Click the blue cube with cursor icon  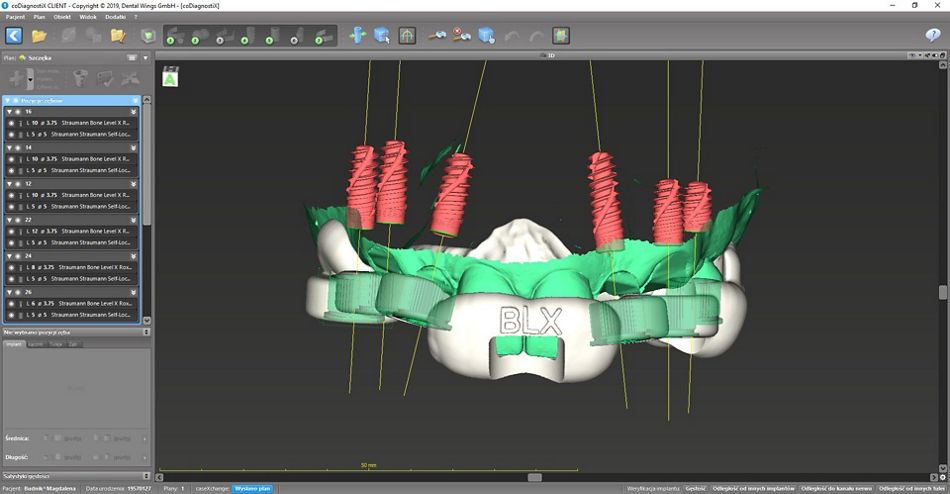point(382,36)
